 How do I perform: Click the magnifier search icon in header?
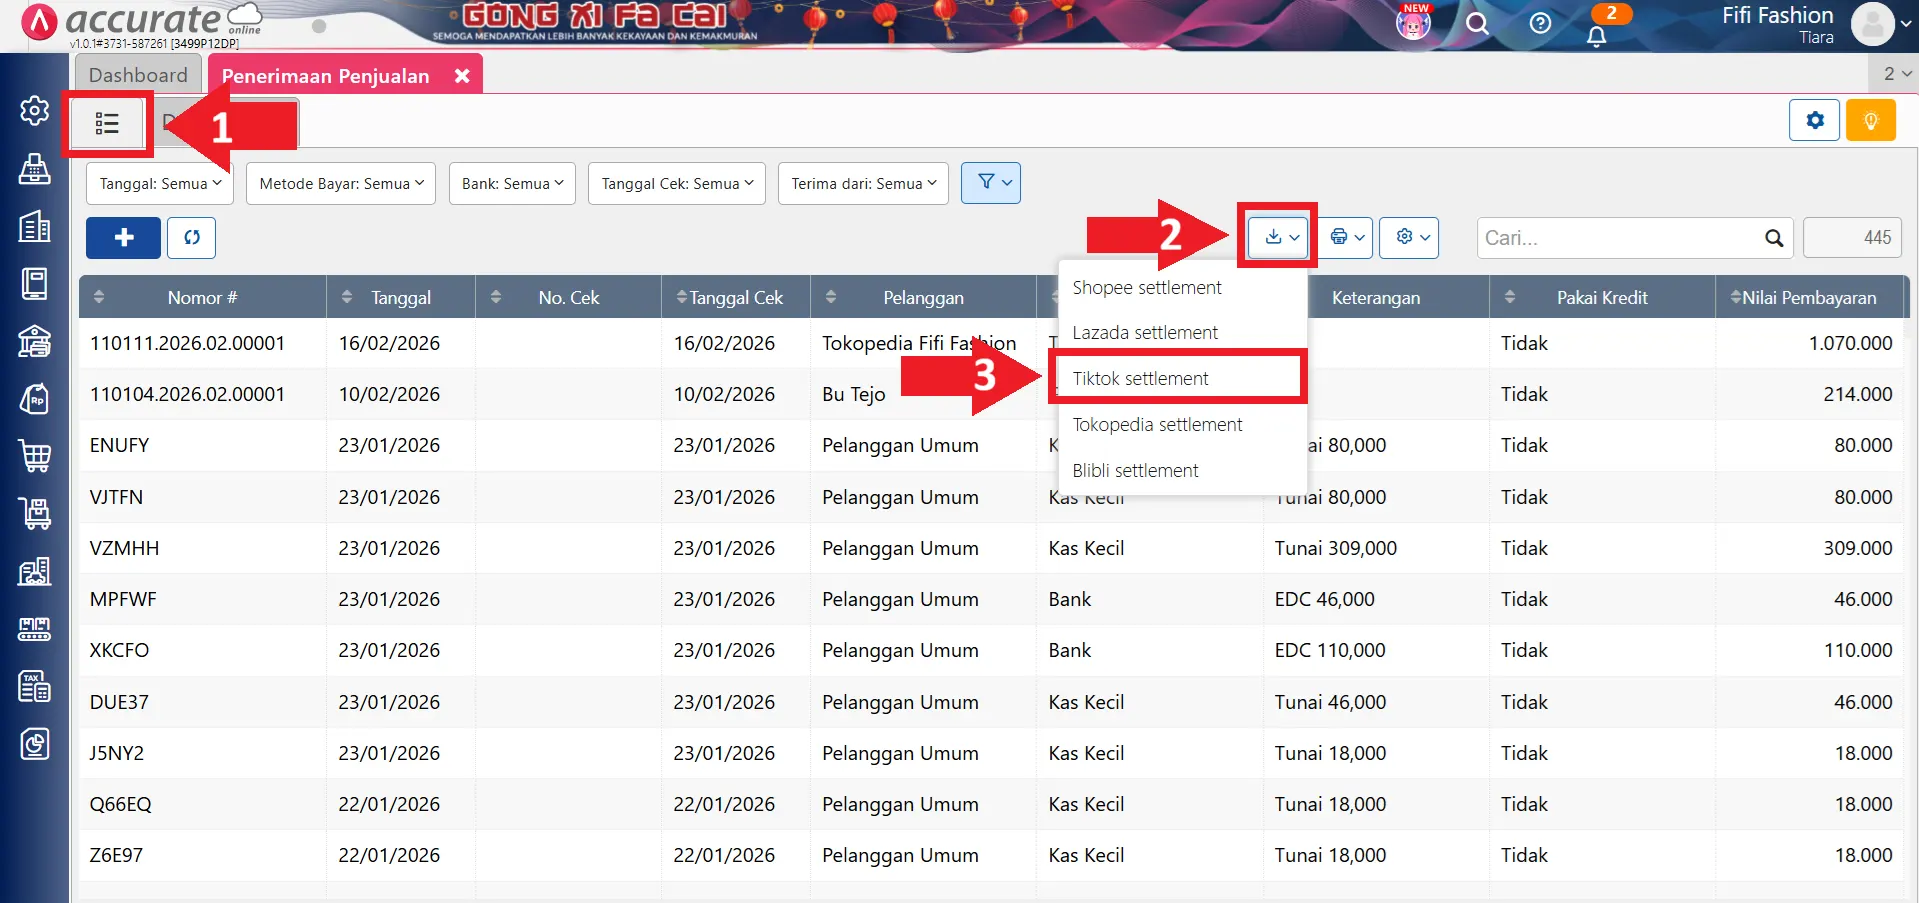pyautogui.click(x=1476, y=23)
